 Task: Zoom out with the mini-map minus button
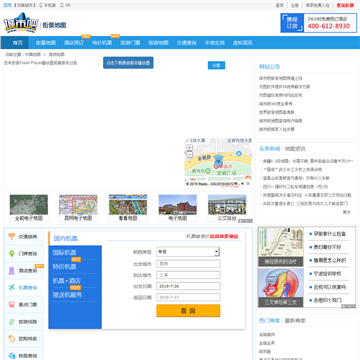189,154
